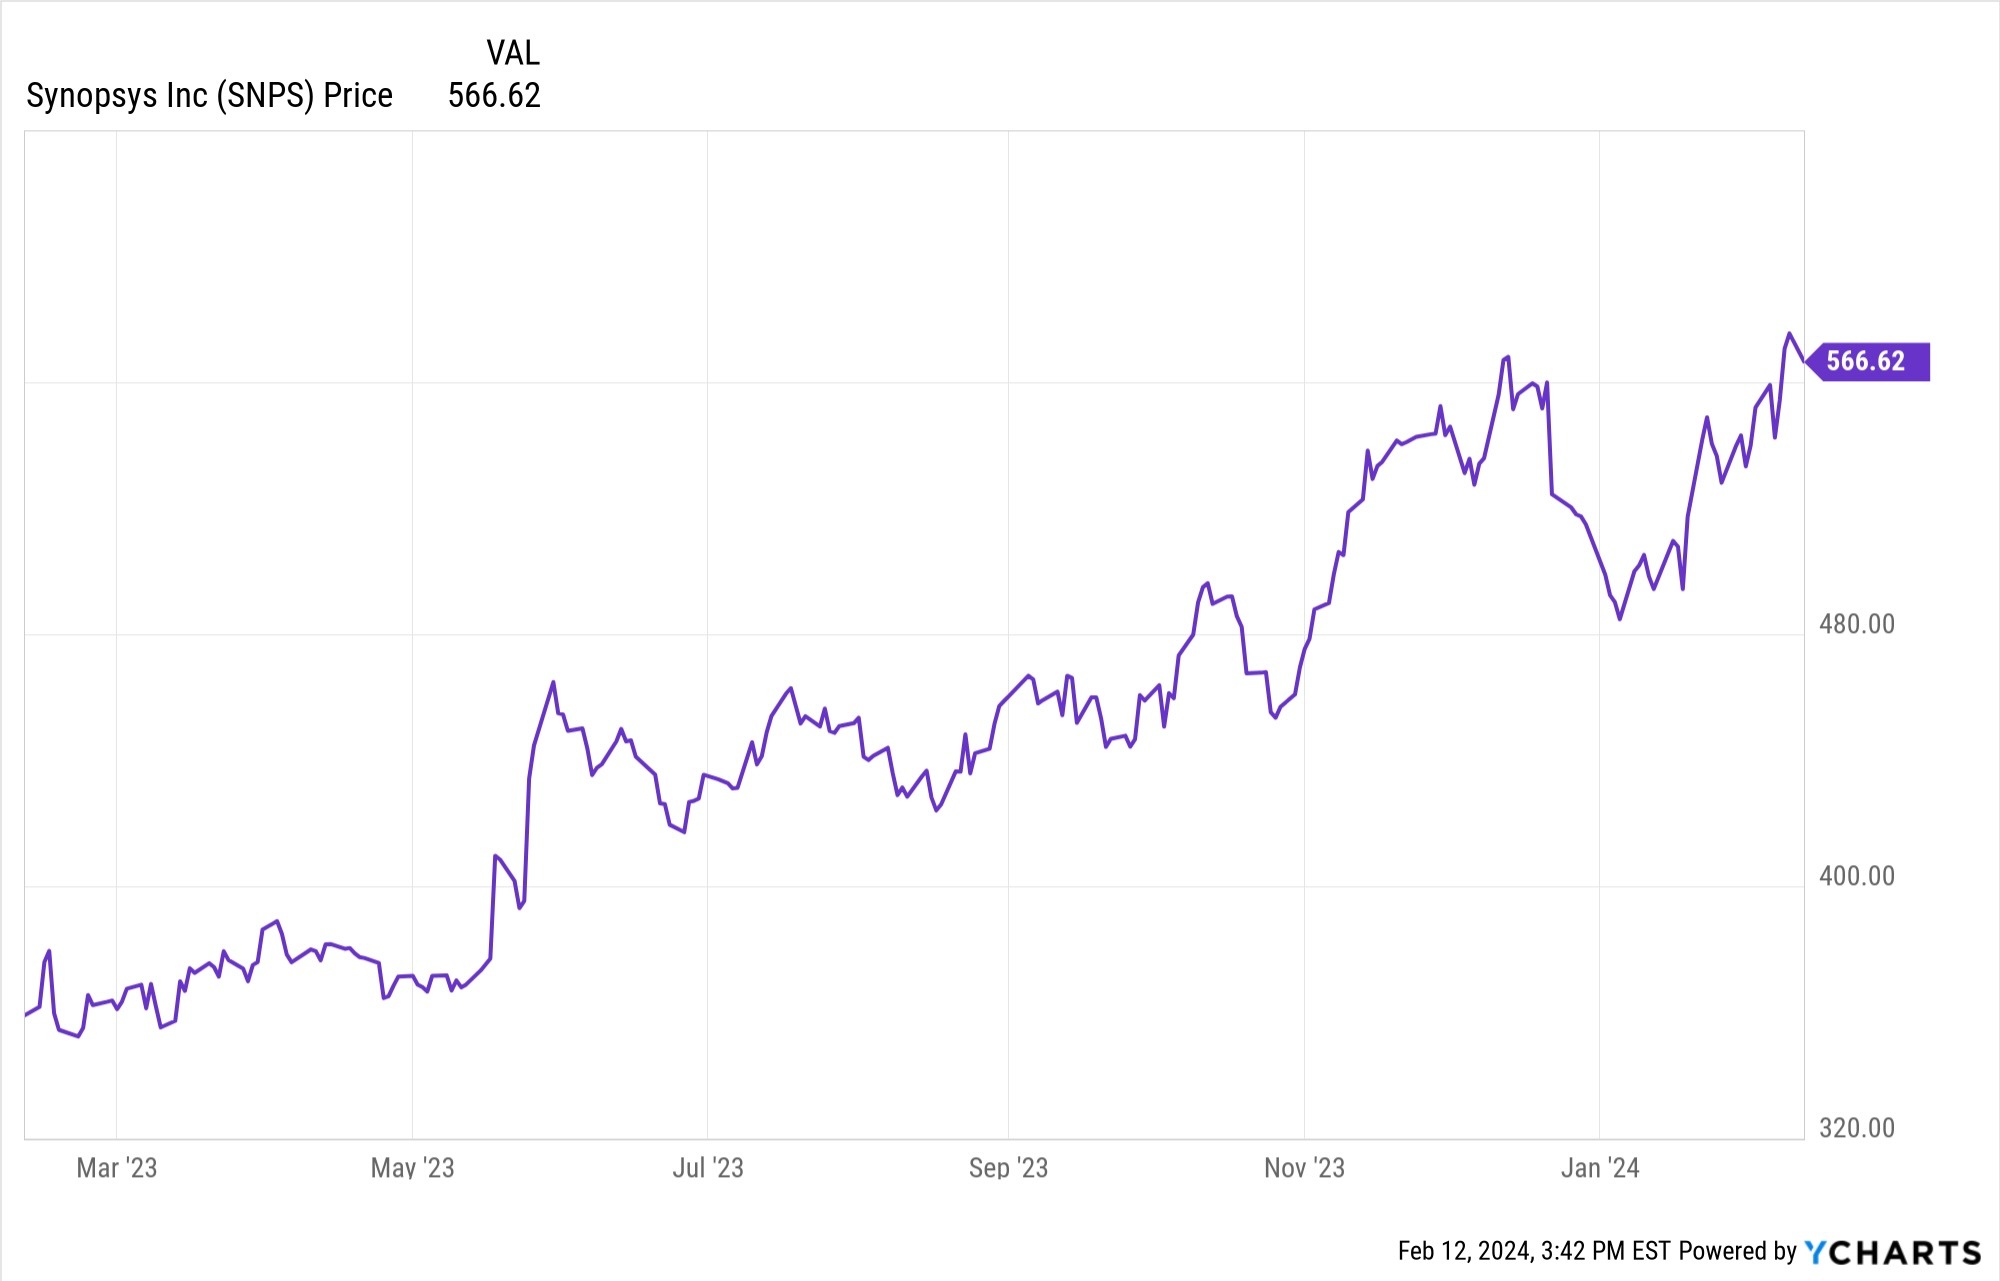Click the Jan '24 x-axis label
This screenshot has height=1281, width=2000.
click(x=1600, y=1167)
